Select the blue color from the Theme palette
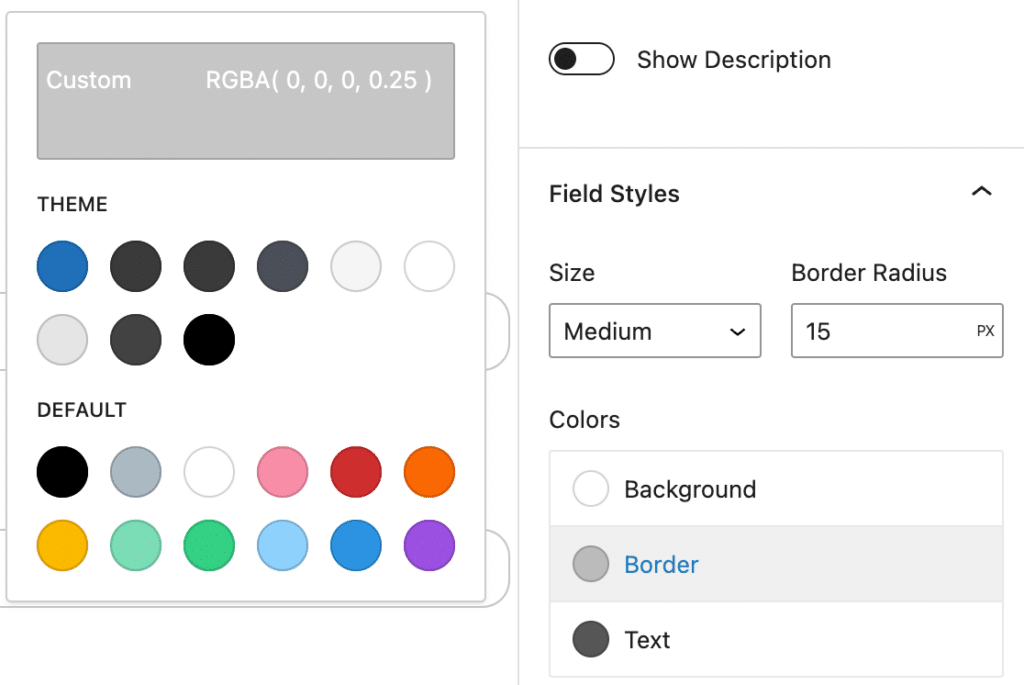The height and width of the screenshot is (685, 1024). (62, 266)
